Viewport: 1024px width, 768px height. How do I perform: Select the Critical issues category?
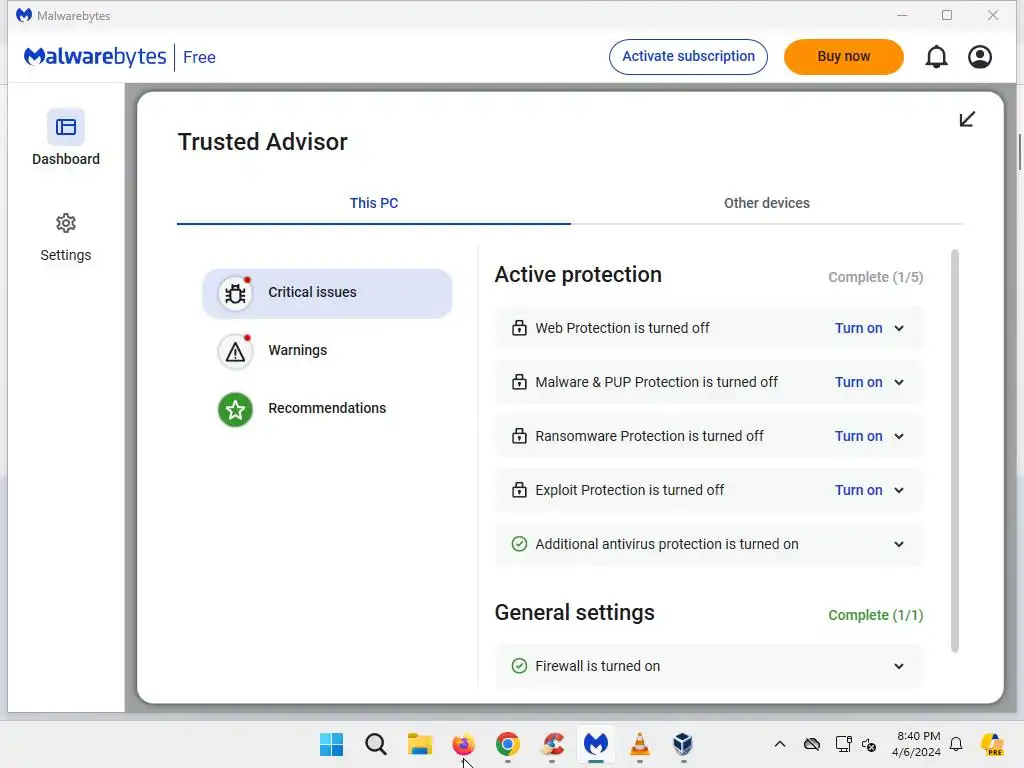(x=327, y=293)
